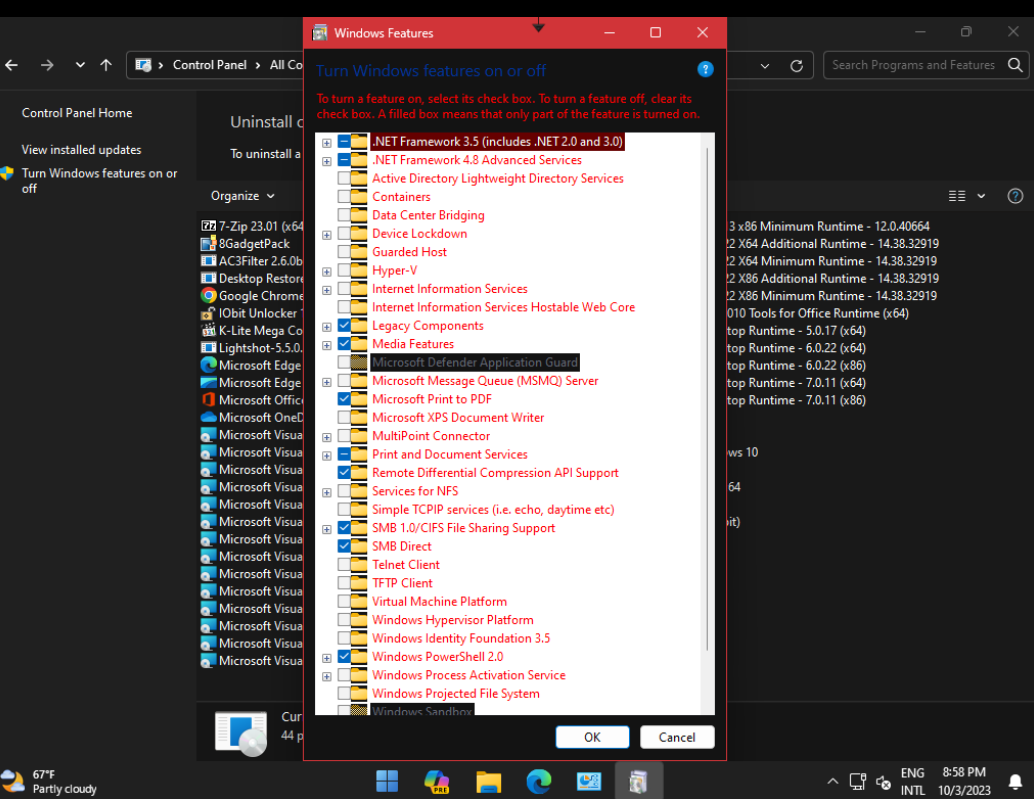
Task: Select the Microsoft Office entry icon
Action: (208, 400)
